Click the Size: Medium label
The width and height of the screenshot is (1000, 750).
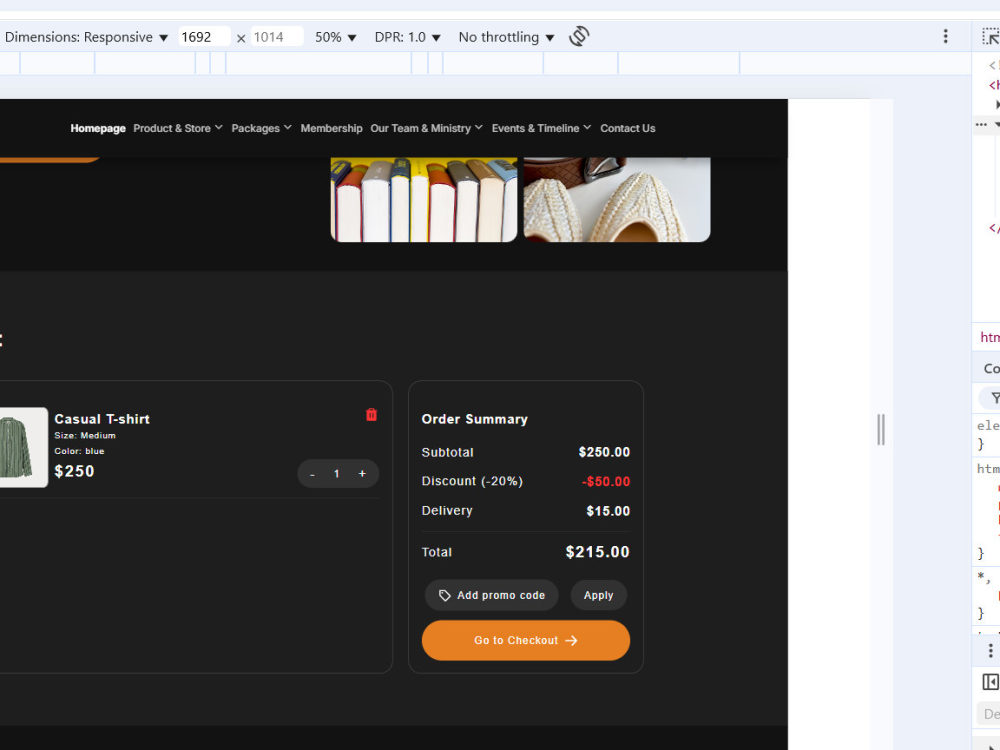pyautogui.click(x=85, y=436)
